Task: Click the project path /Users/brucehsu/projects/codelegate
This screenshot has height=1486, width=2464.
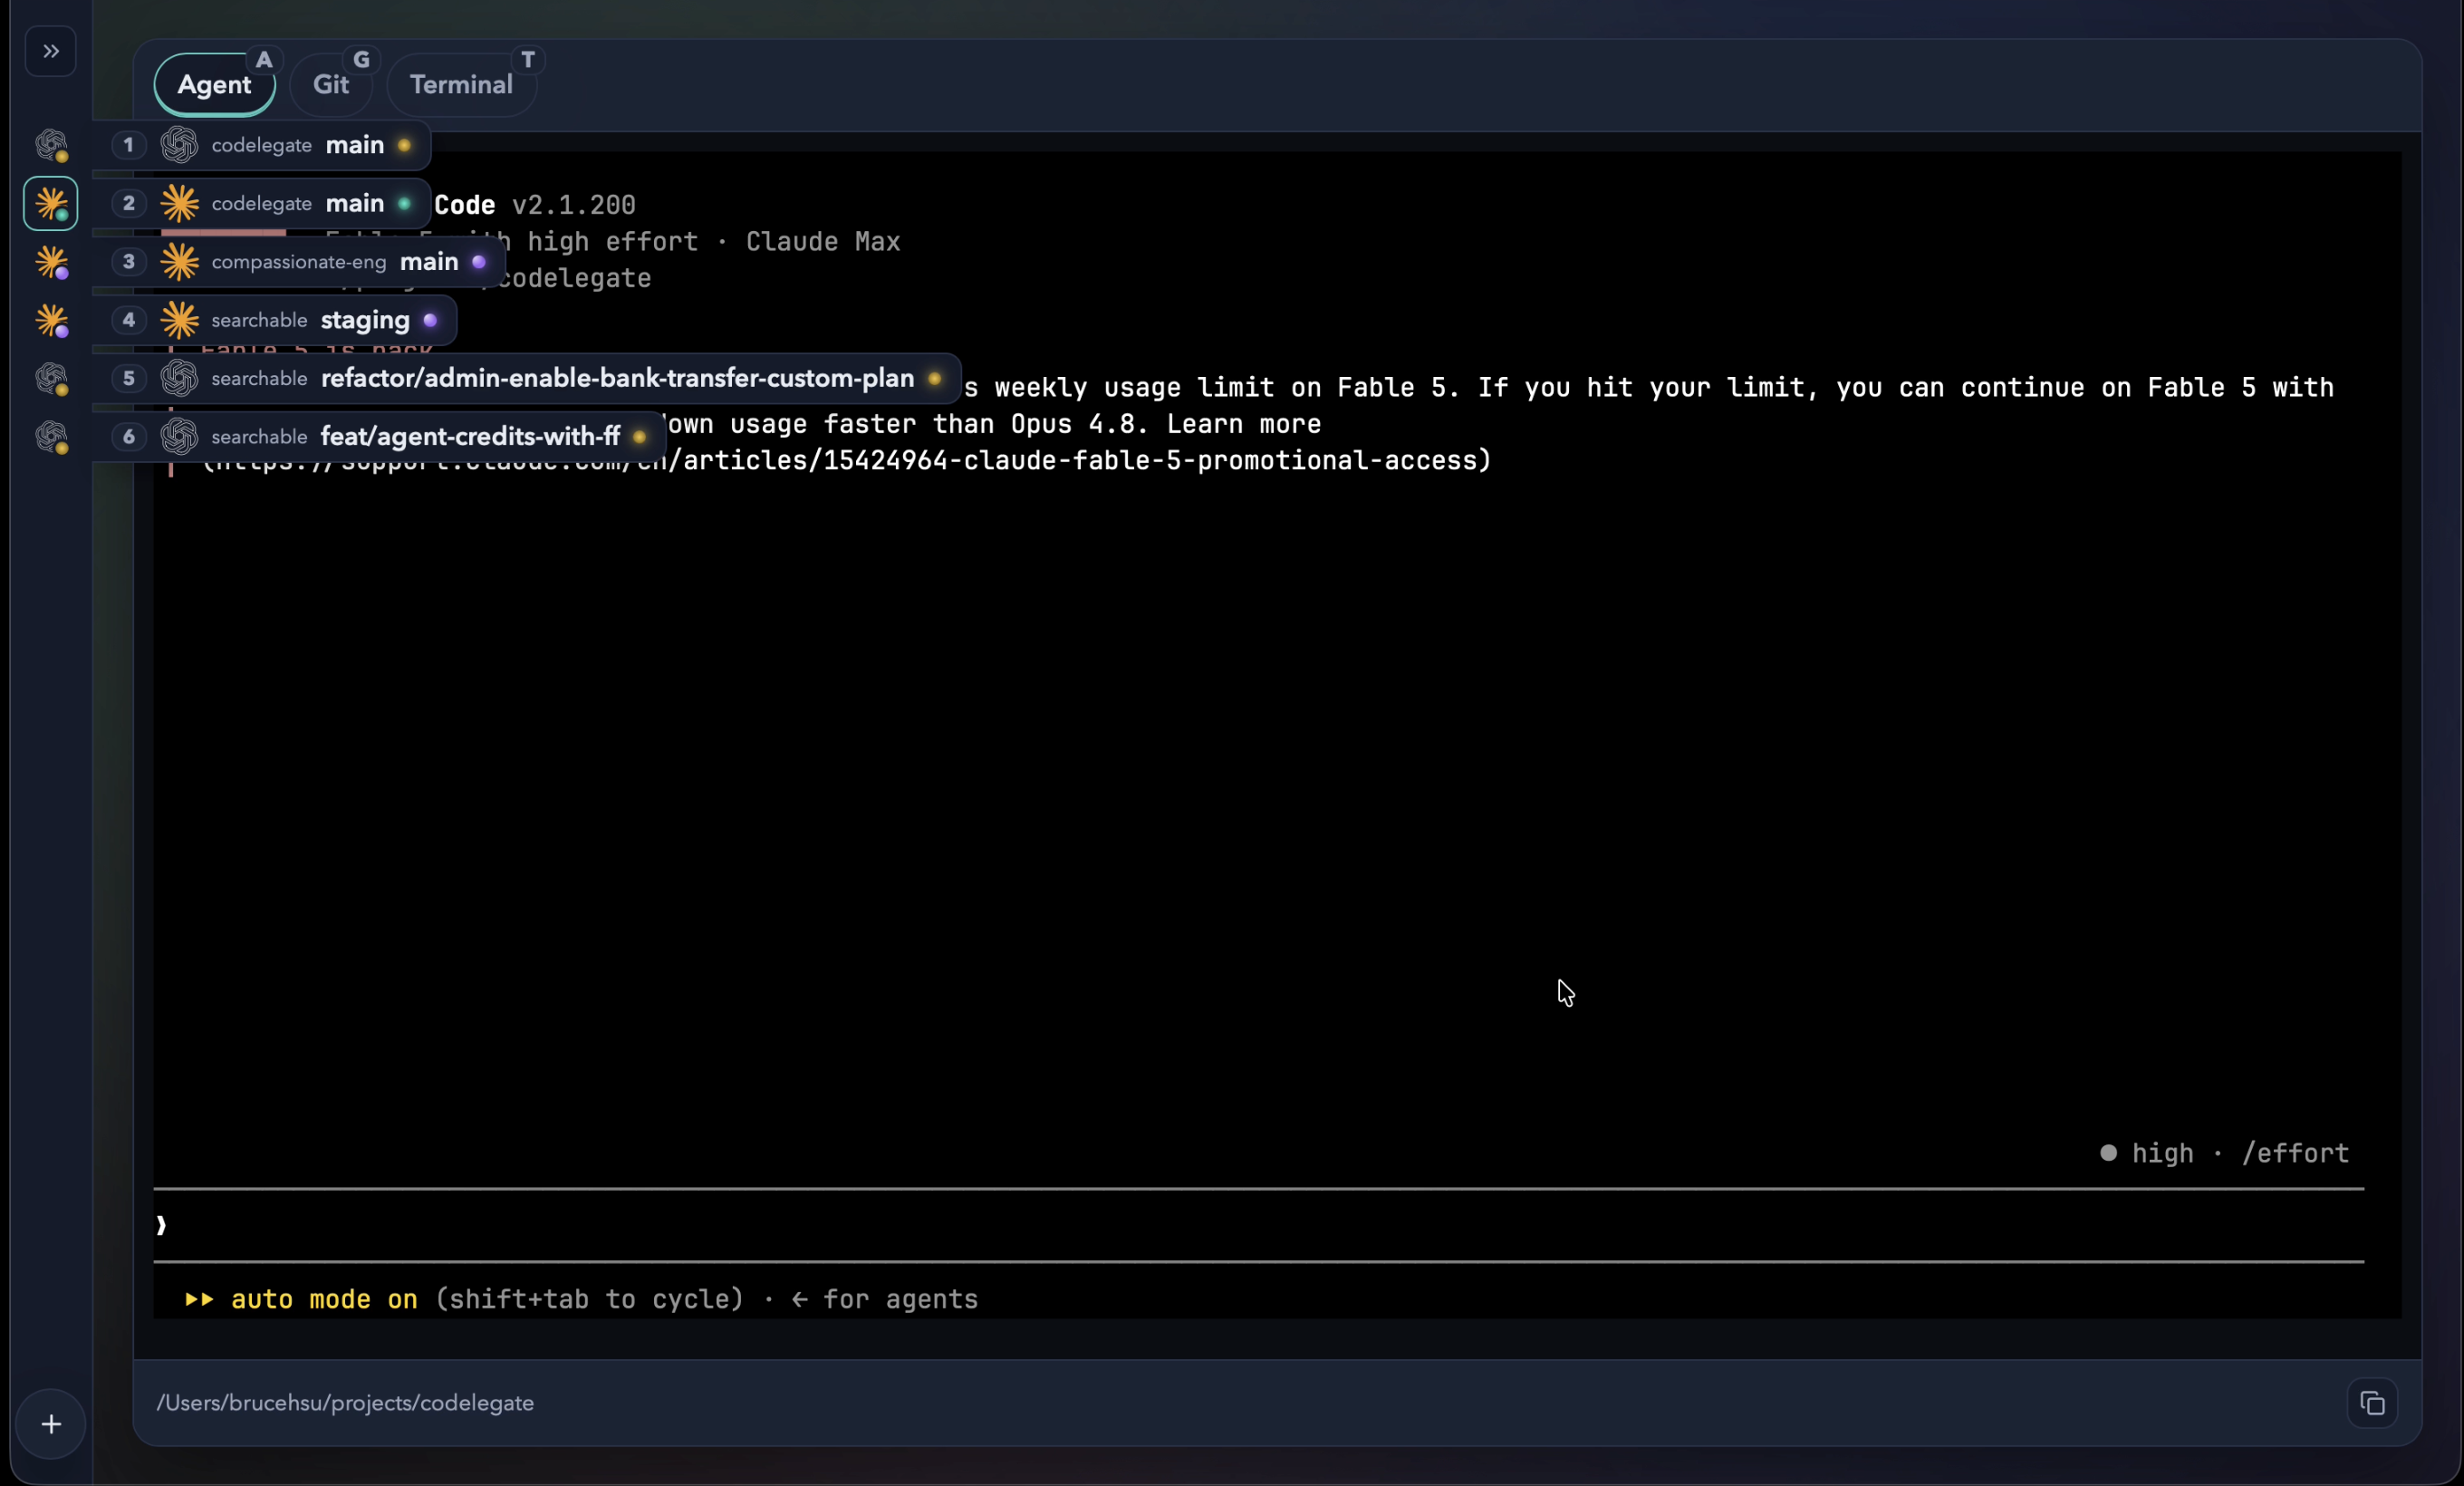Action: click(345, 1403)
